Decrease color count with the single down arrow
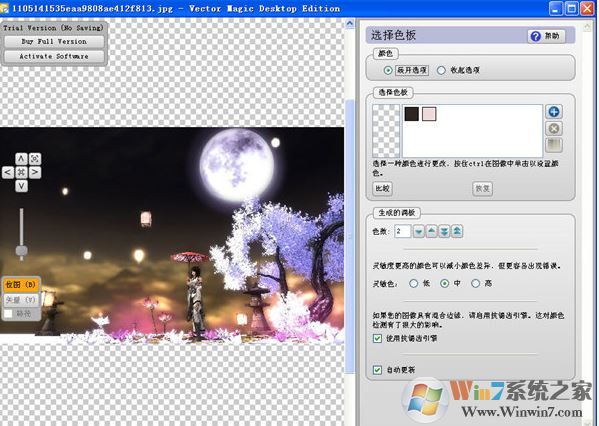599x426 pixels. [419, 231]
